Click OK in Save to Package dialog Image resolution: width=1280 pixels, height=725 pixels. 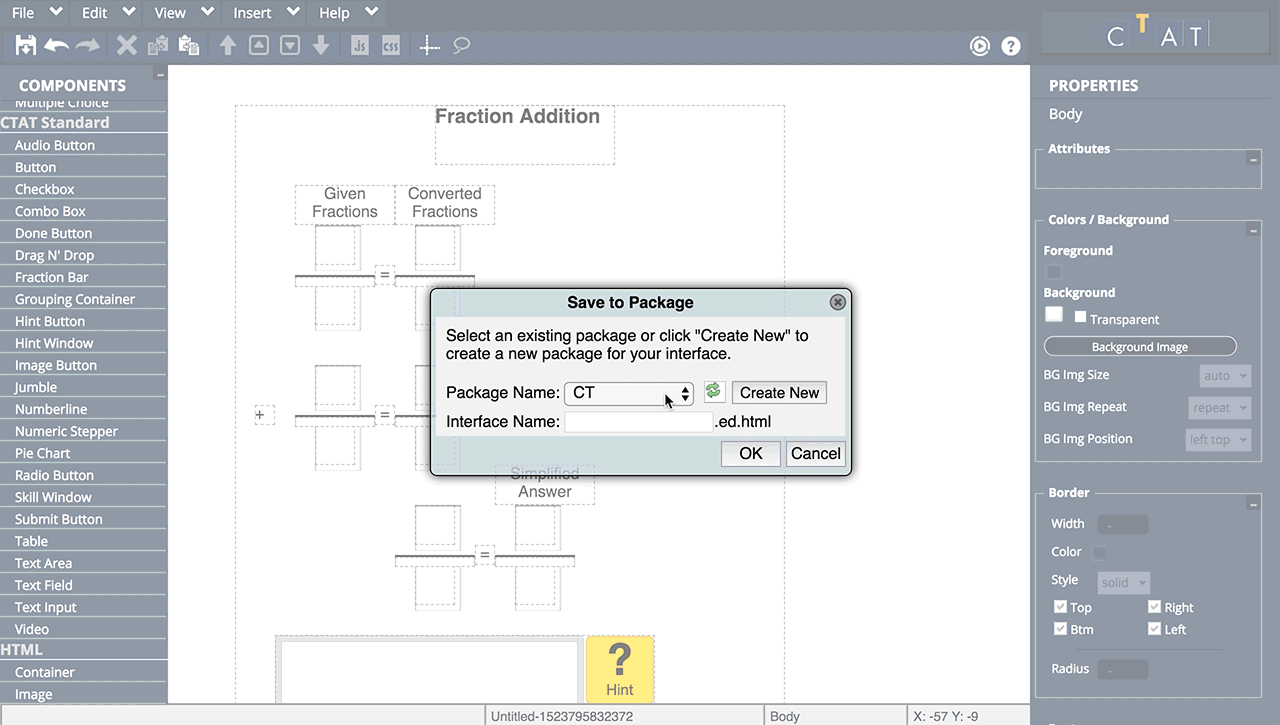click(x=751, y=453)
